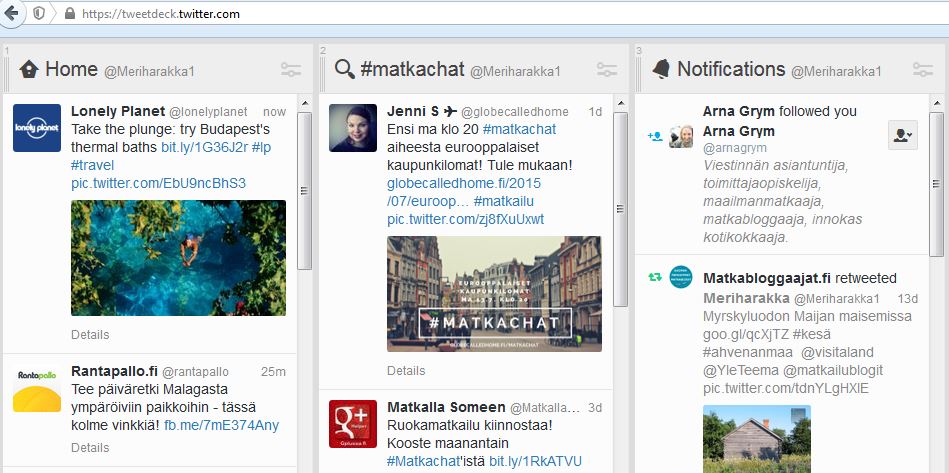
Task: Open Arna Grym follow actions dropdown
Action: click(902, 135)
